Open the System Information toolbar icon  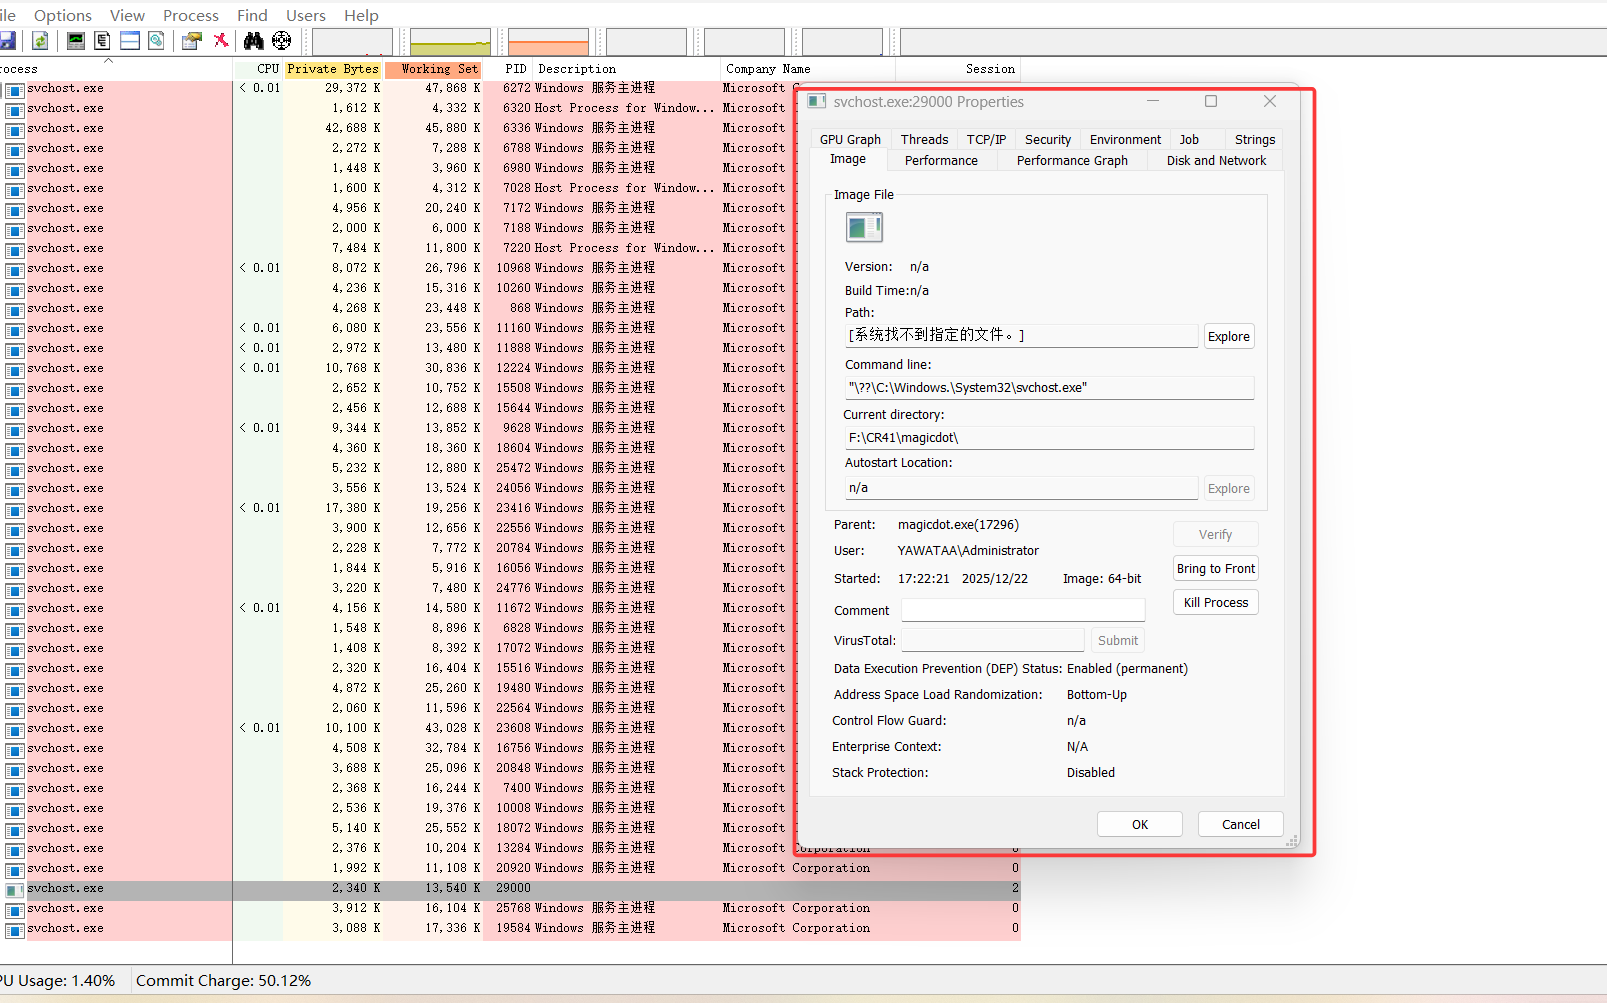[76, 40]
